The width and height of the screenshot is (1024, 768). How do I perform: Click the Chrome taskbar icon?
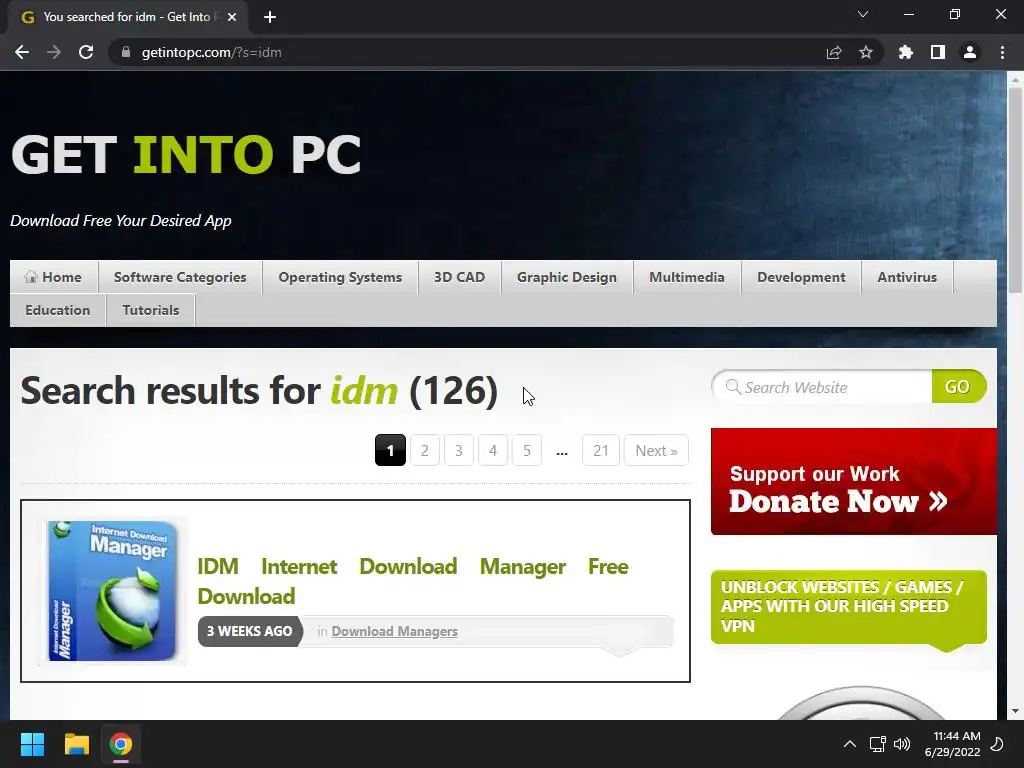[x=121, y=744]
